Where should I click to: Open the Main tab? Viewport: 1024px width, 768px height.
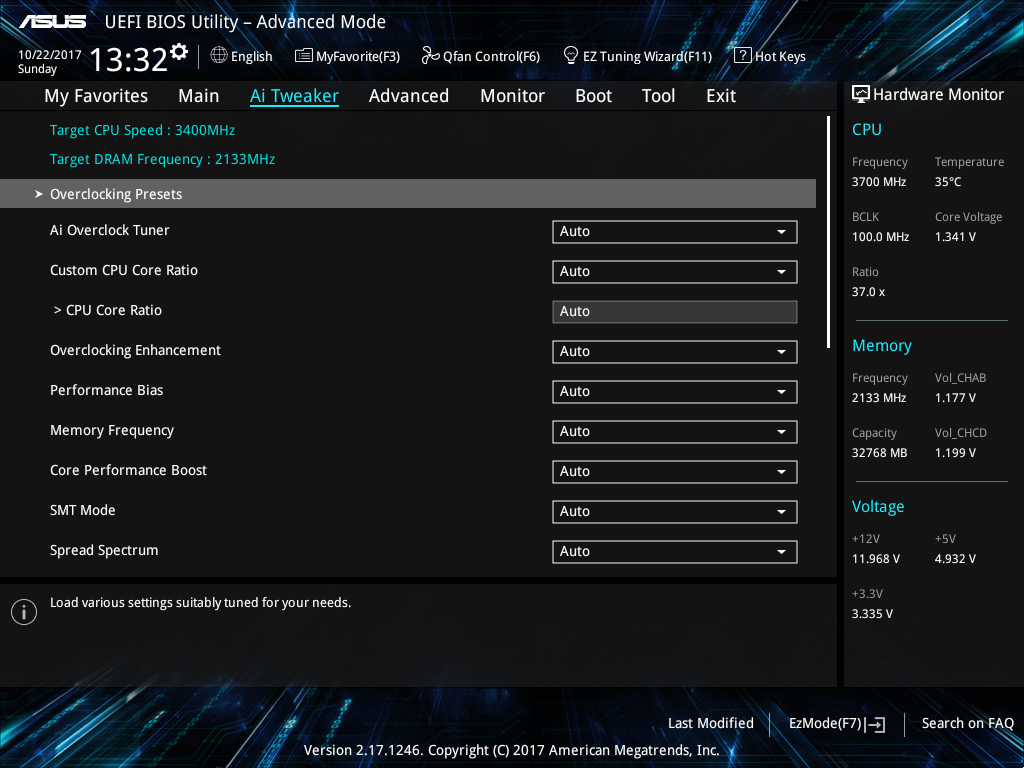(199, 96)
